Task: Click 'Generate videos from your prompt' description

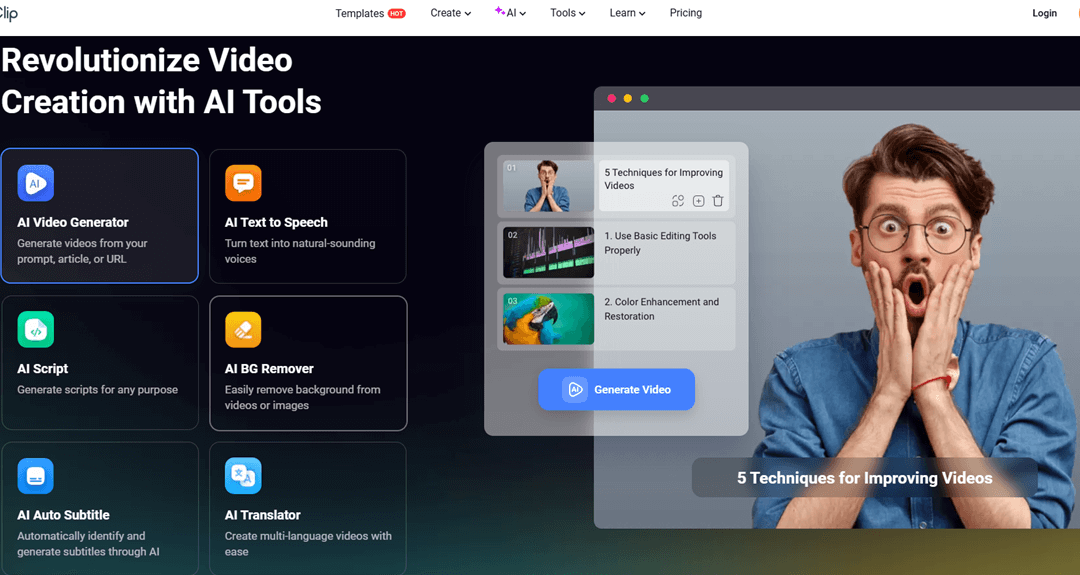Action: (82, 251)
